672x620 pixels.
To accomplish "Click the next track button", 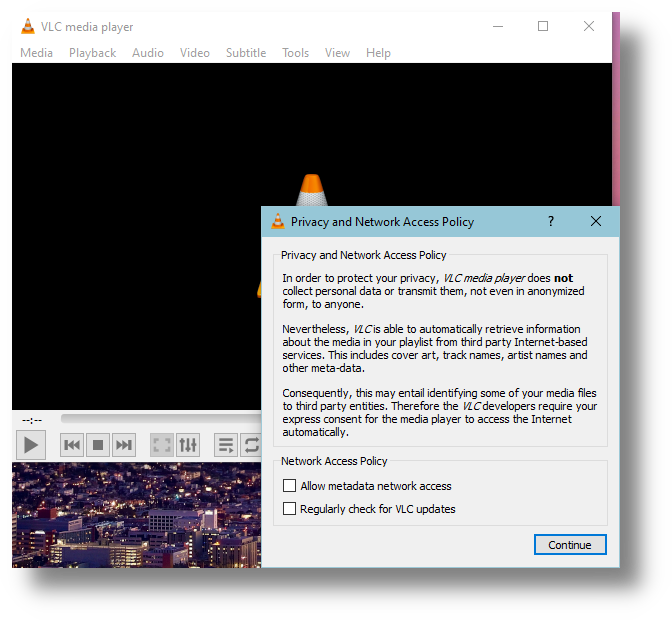I will click(124, 445).
